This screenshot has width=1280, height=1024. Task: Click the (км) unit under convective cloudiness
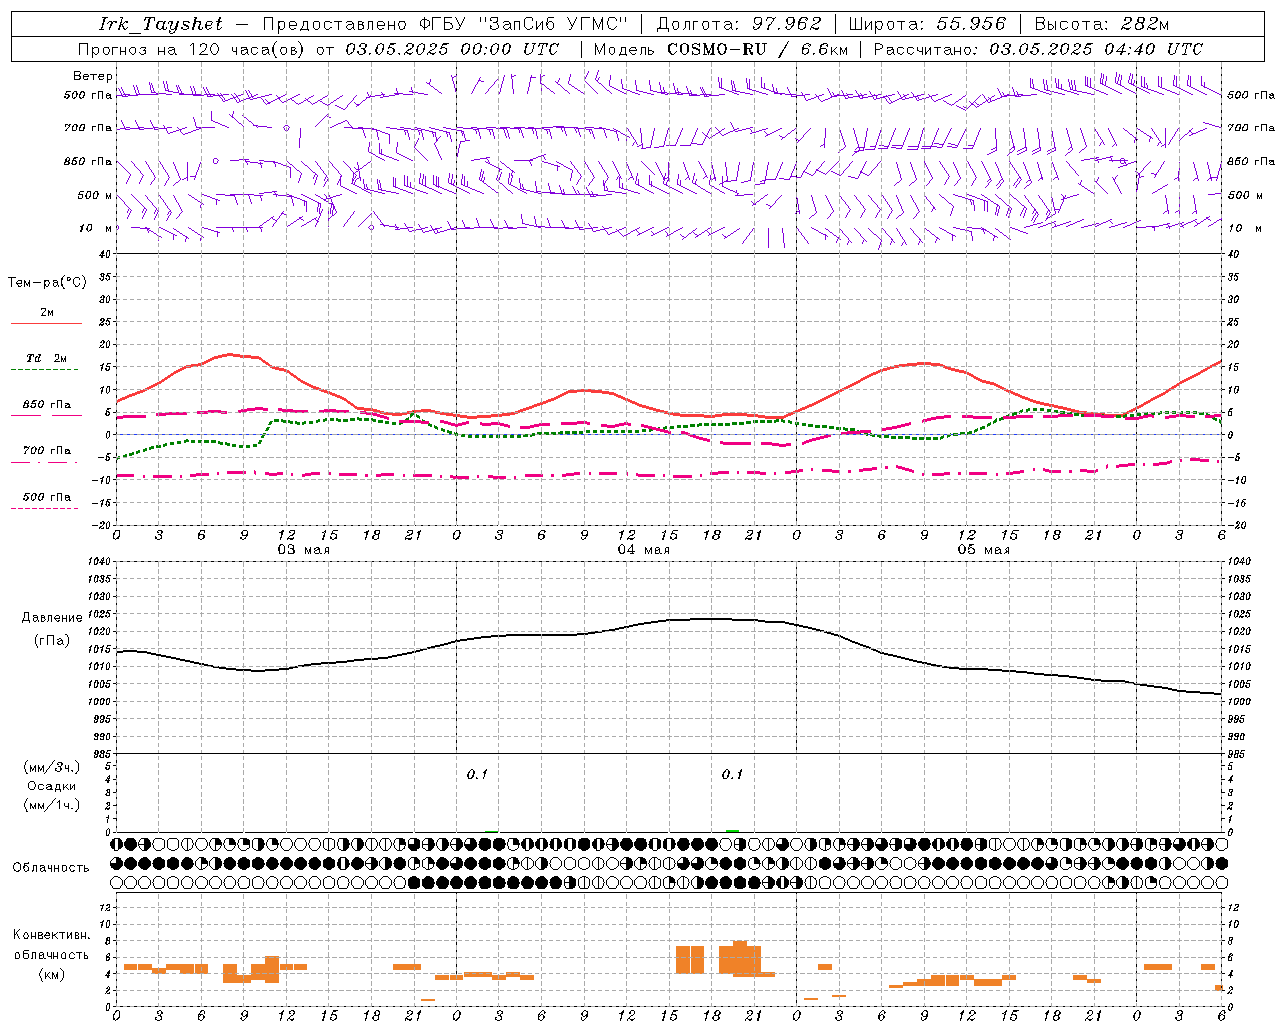[52, 975]
